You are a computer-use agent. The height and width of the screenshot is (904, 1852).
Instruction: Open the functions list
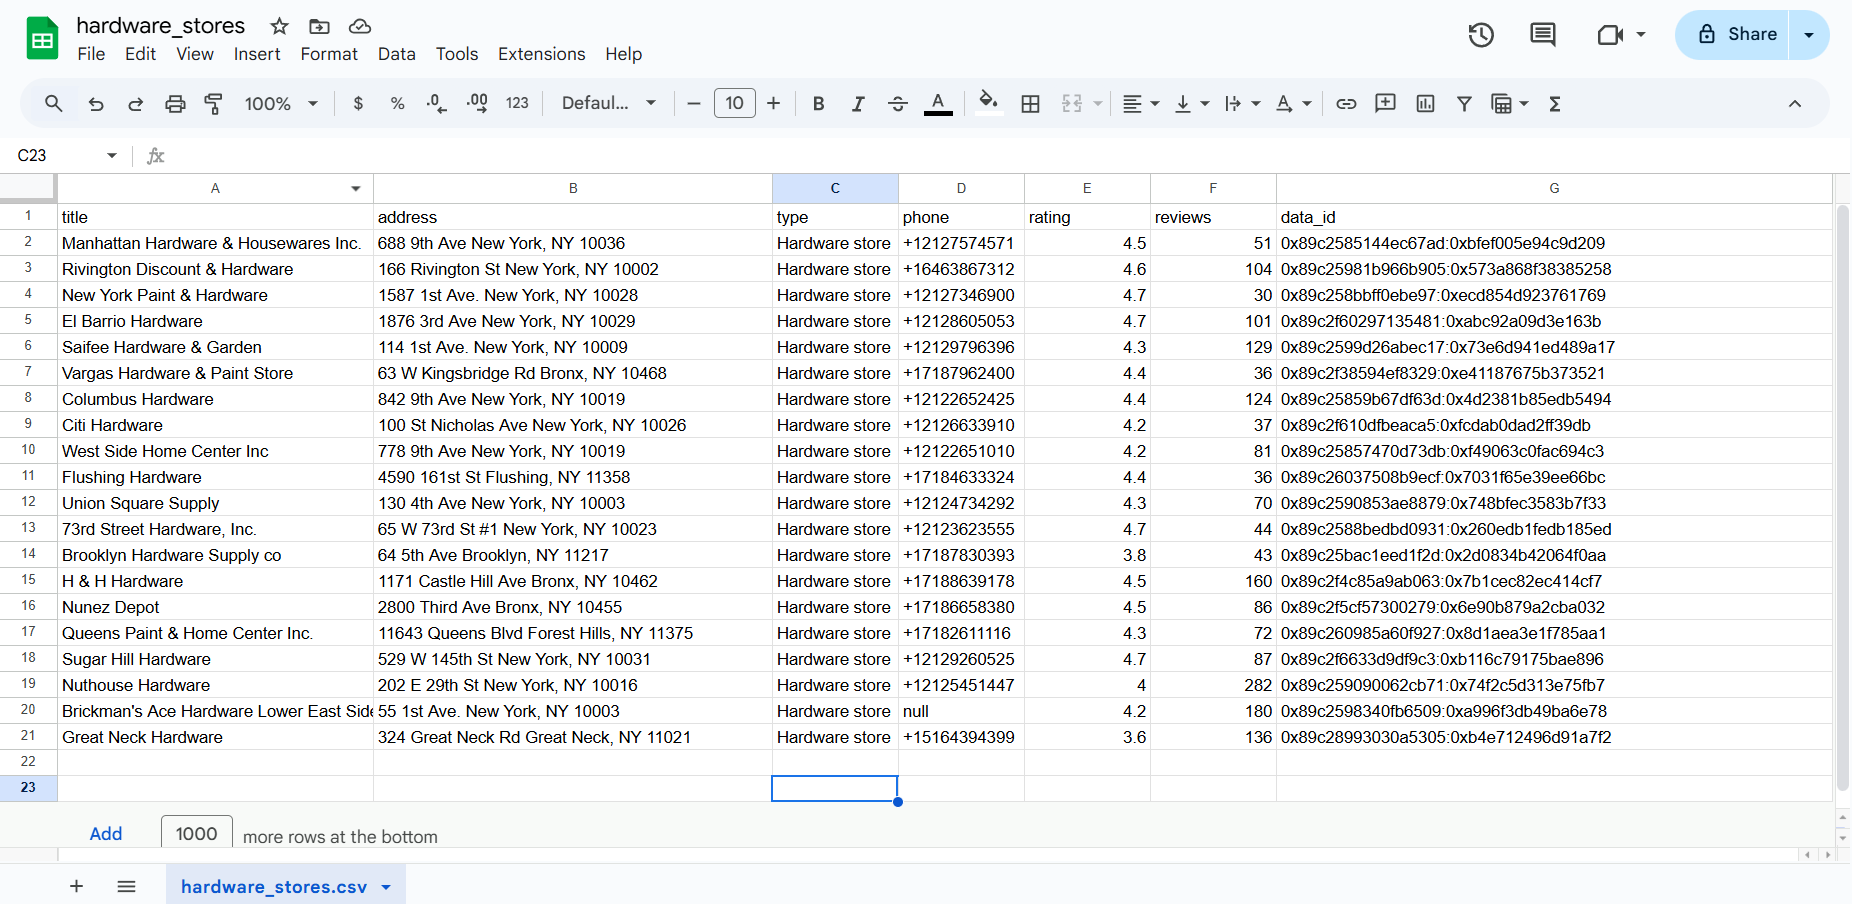click(x=1555, y=103)
